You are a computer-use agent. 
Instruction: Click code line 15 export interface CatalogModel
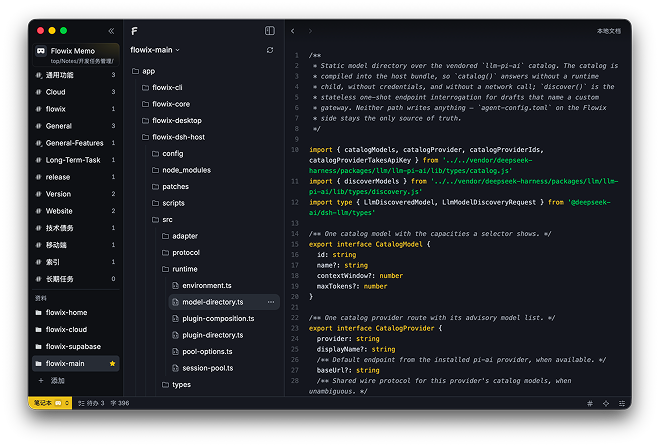(370, 245)
